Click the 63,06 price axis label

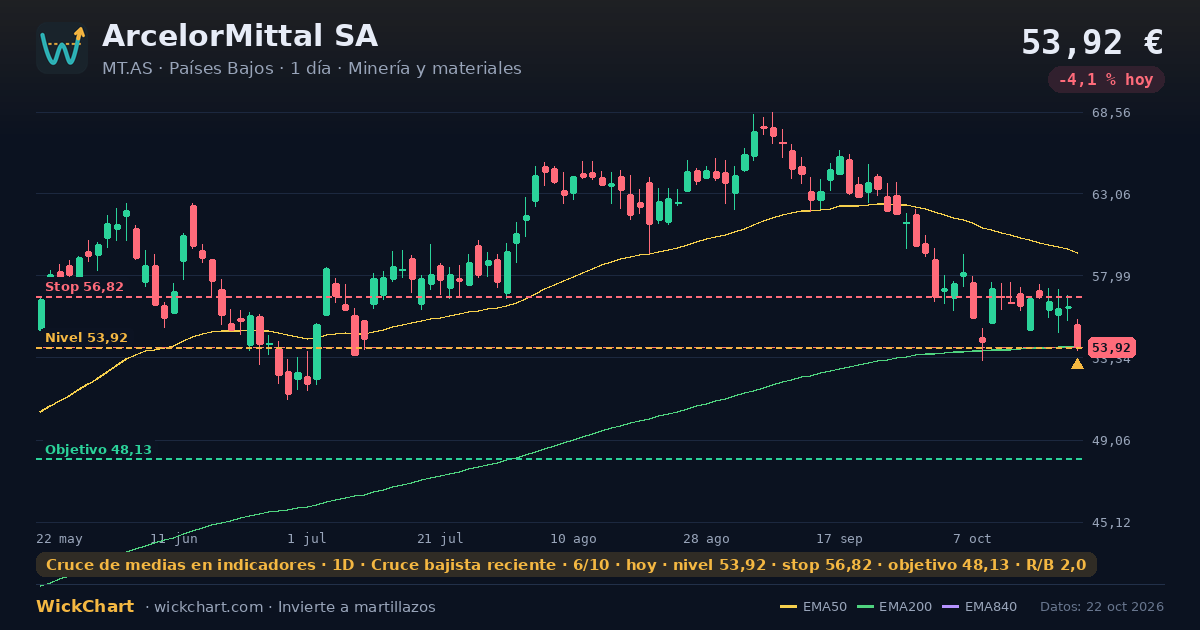(1111, 195)
